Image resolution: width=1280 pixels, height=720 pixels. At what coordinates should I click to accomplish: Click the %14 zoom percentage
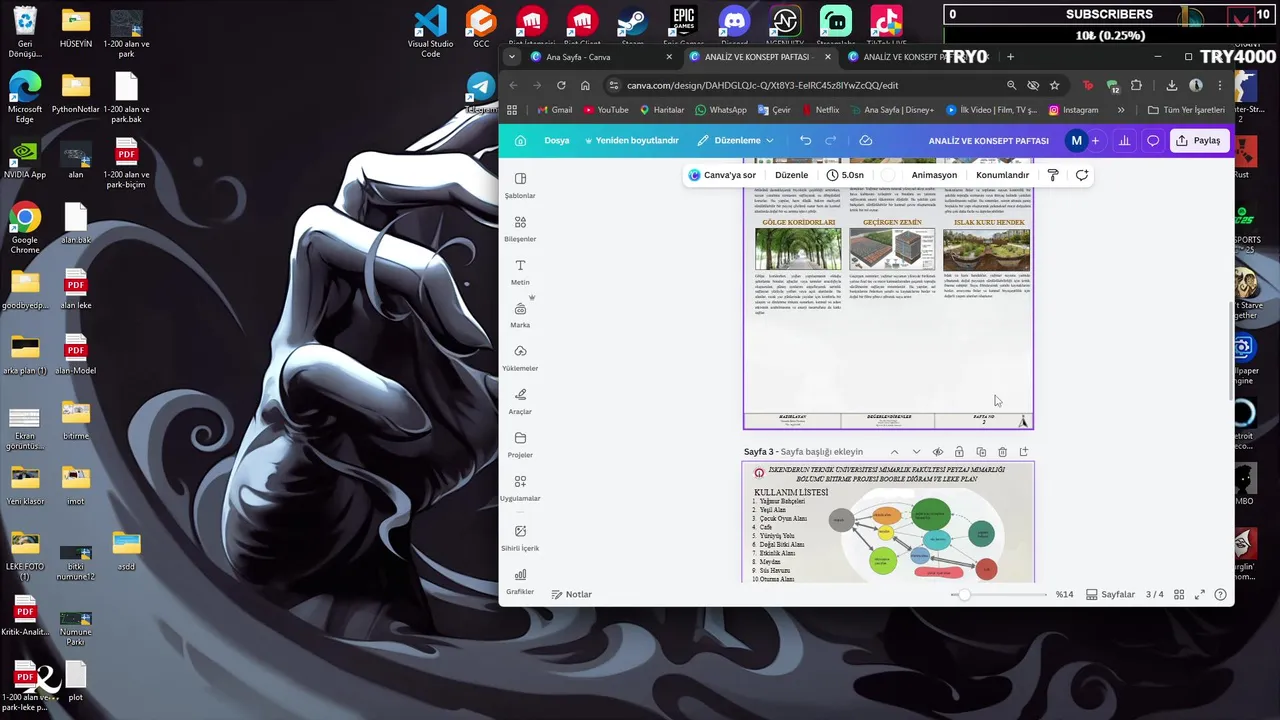(1064, 595)
